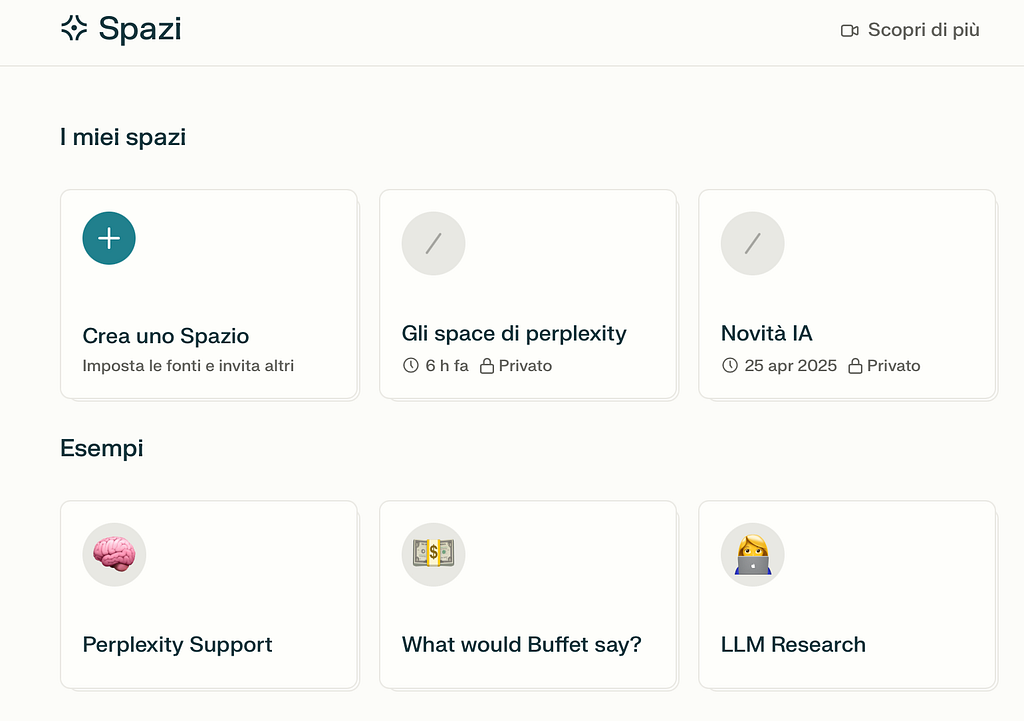Click the money emoji icon of Buffet space
The width and height of the screenshot is (1024, 721).
point(434,554)
